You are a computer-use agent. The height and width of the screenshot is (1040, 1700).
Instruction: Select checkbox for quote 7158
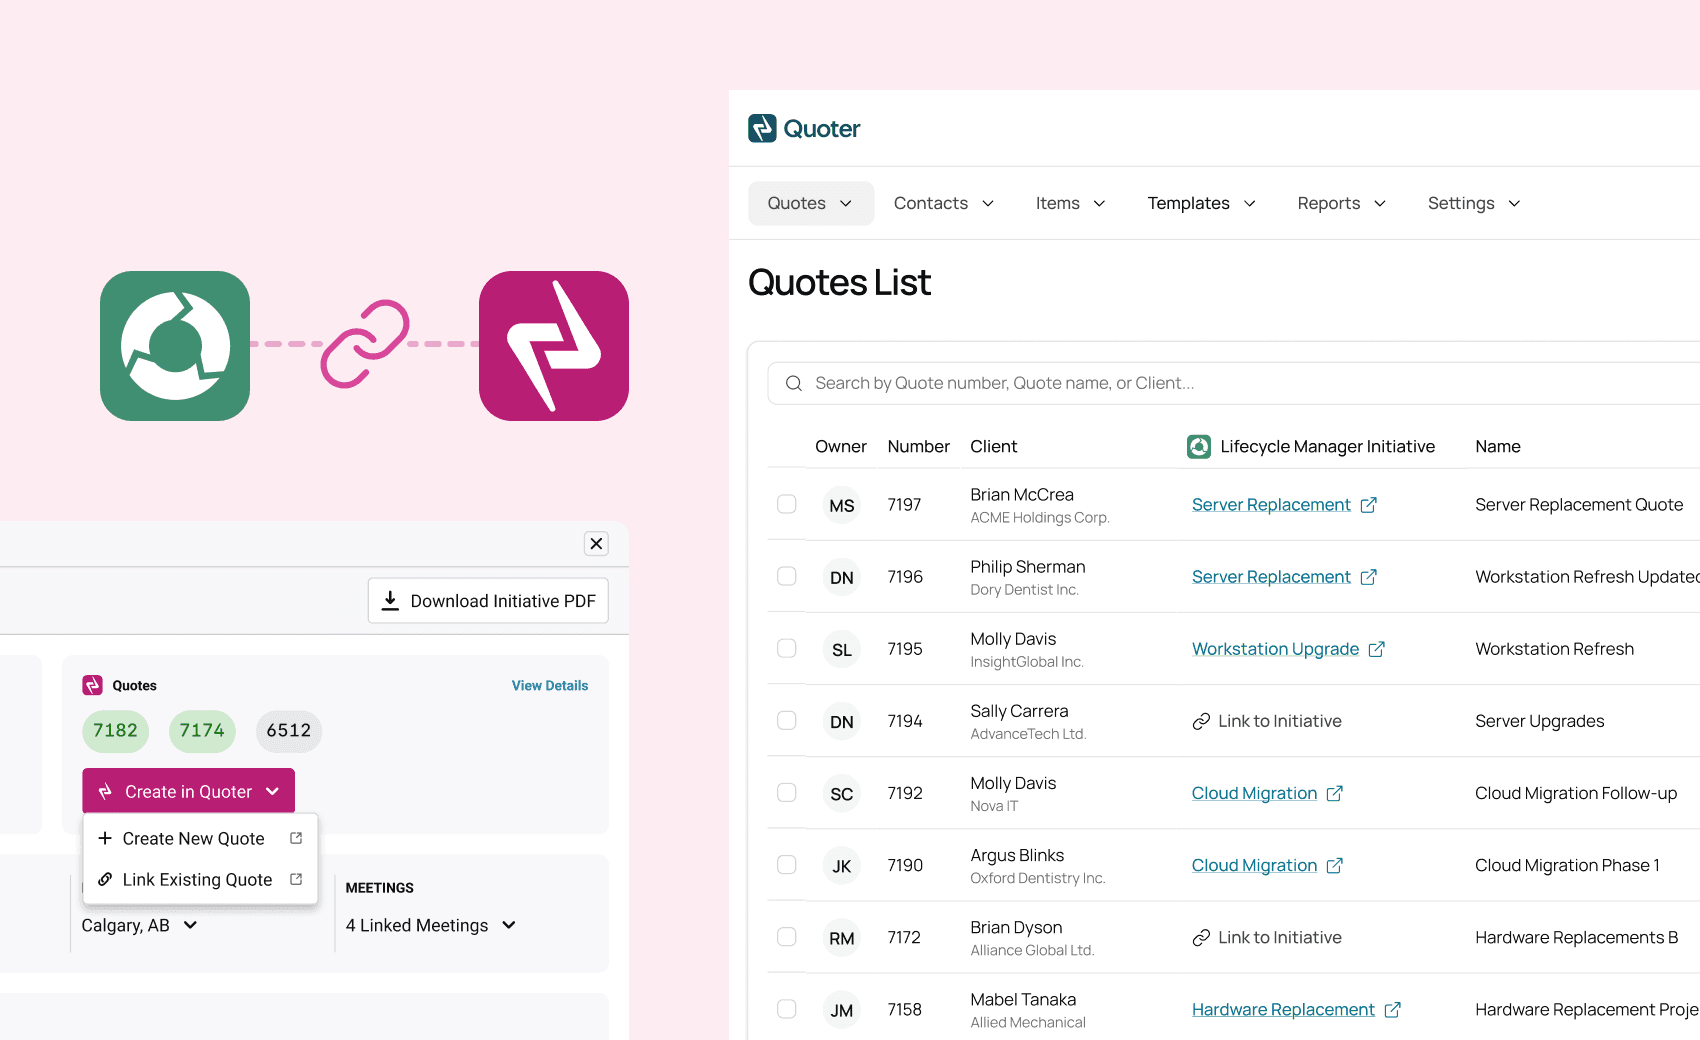pyautogui.click(x=787, y=1009)
